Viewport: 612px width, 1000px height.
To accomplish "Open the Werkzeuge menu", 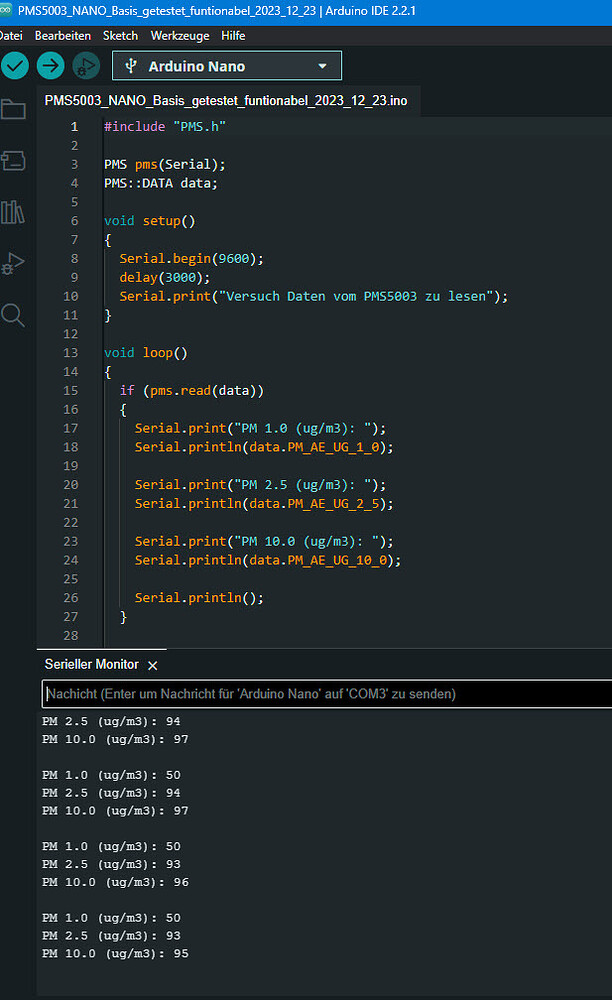I will [180, 35].
